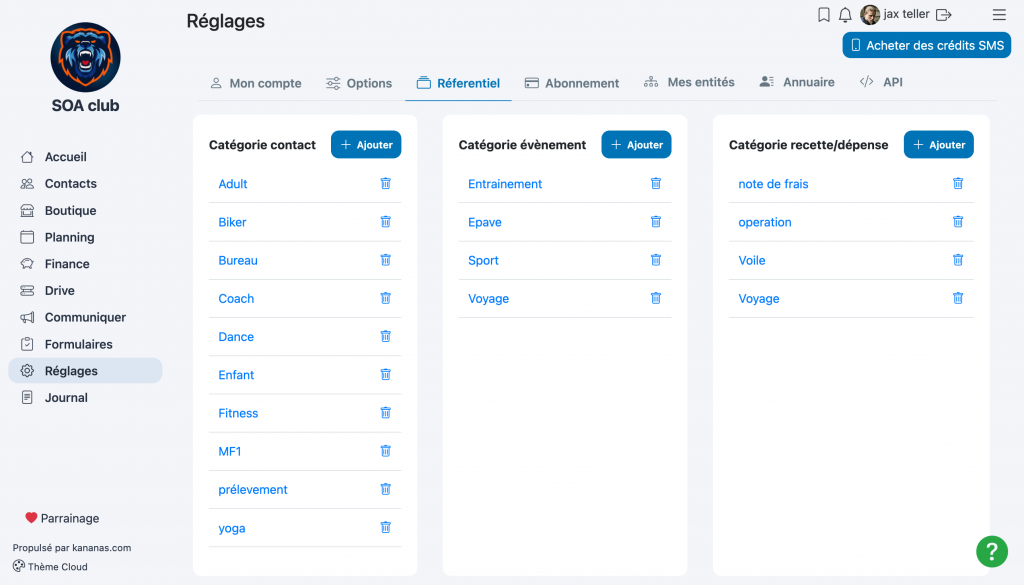The width and height of the screenshot is (1024, 585).
Task: Open the yoga category name
Action: 232,529
